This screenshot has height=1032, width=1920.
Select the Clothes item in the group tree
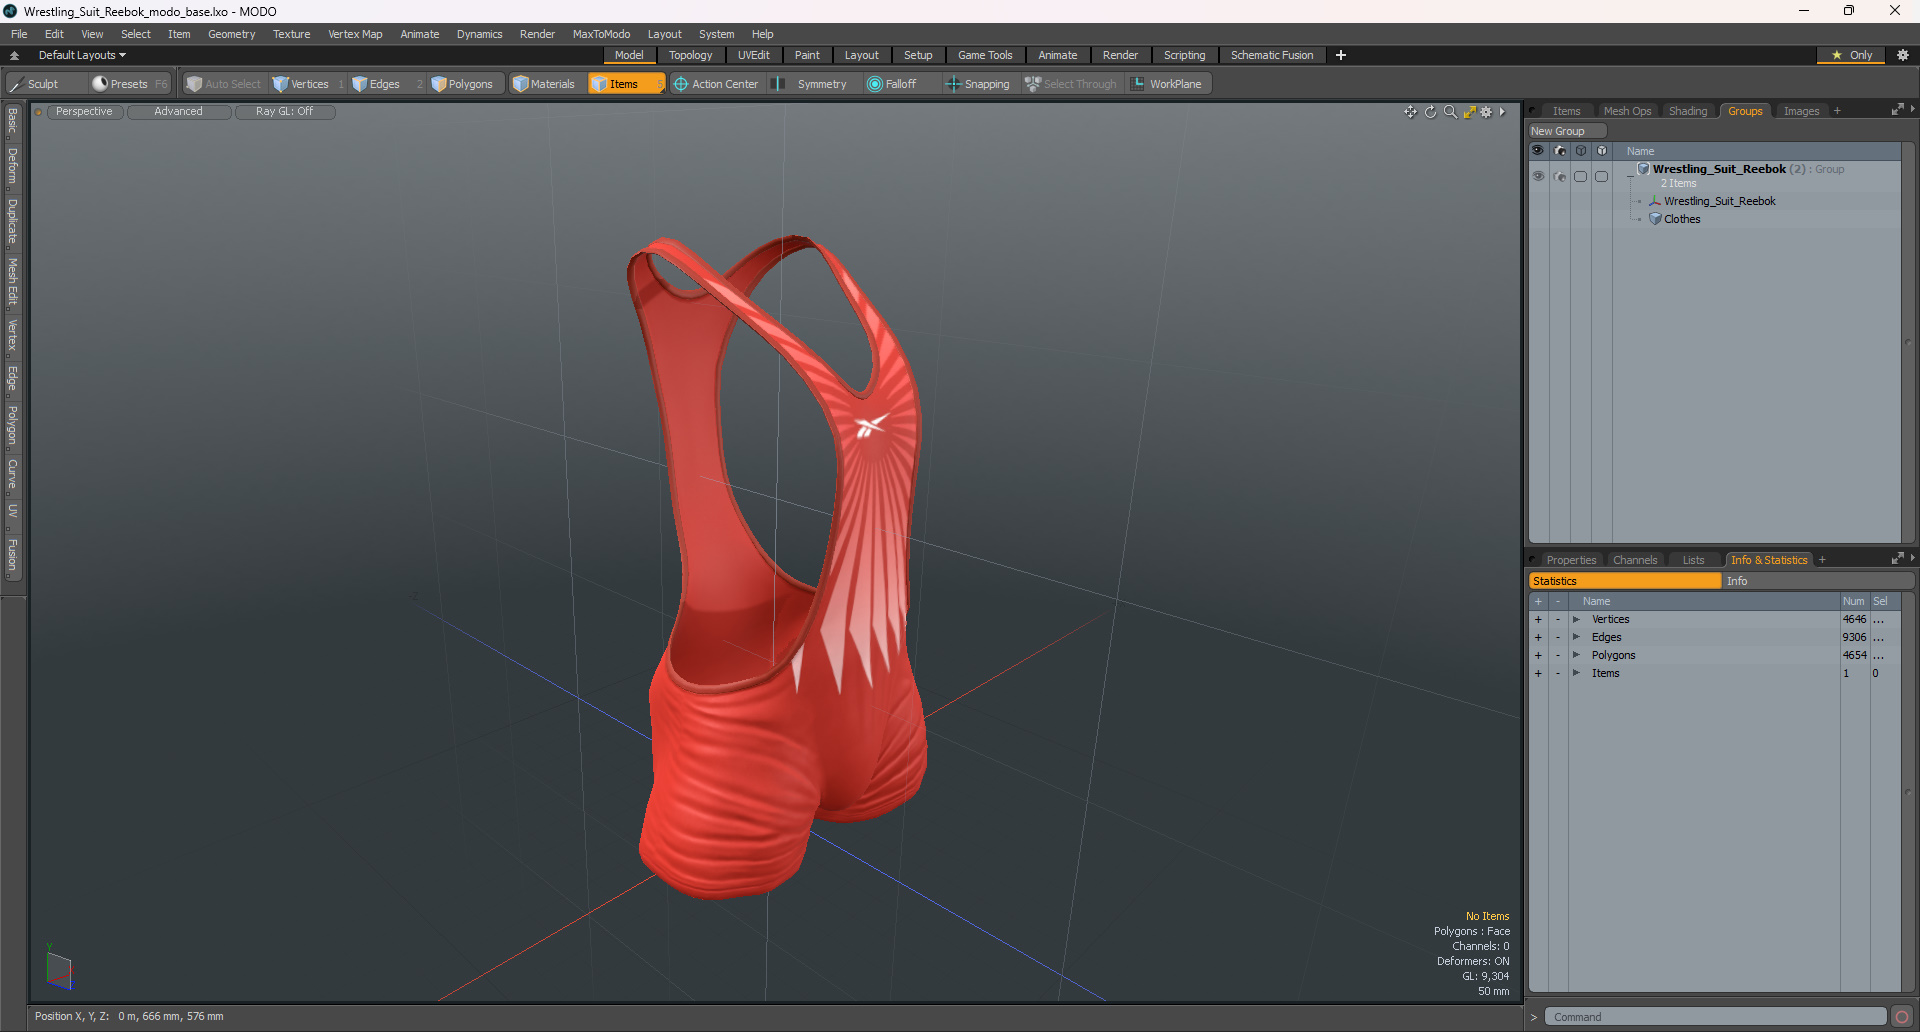[x=1682, y=219]
